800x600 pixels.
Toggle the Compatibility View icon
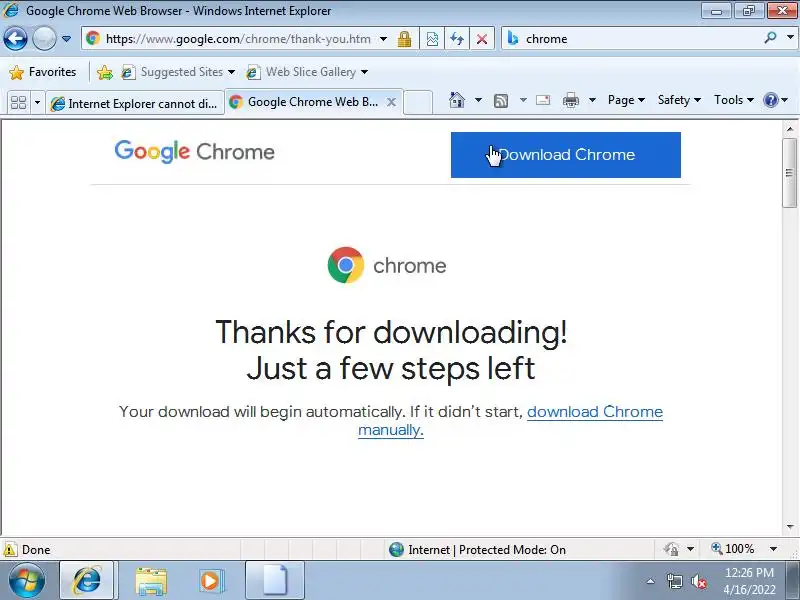coord(432,39)
